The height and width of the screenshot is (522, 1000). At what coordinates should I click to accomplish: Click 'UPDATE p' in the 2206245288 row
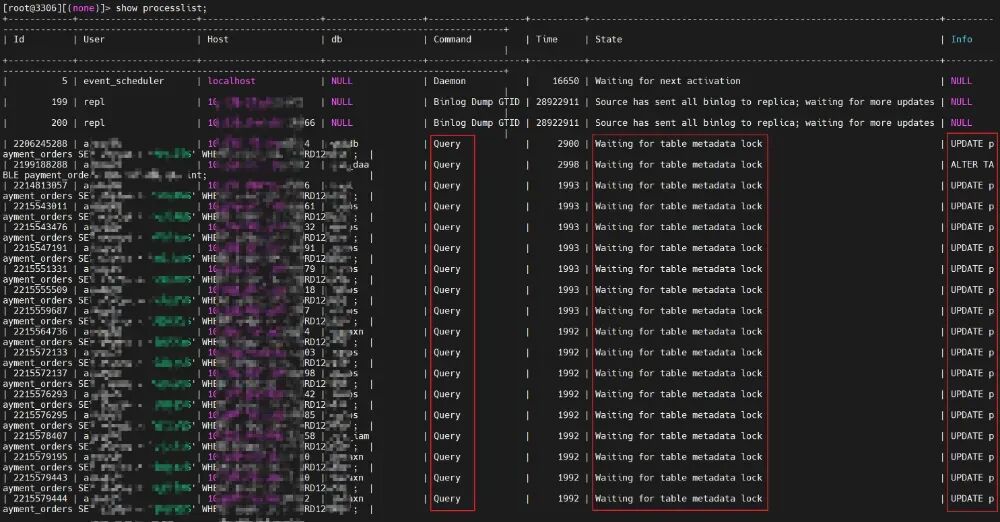[x=972, y=144]
